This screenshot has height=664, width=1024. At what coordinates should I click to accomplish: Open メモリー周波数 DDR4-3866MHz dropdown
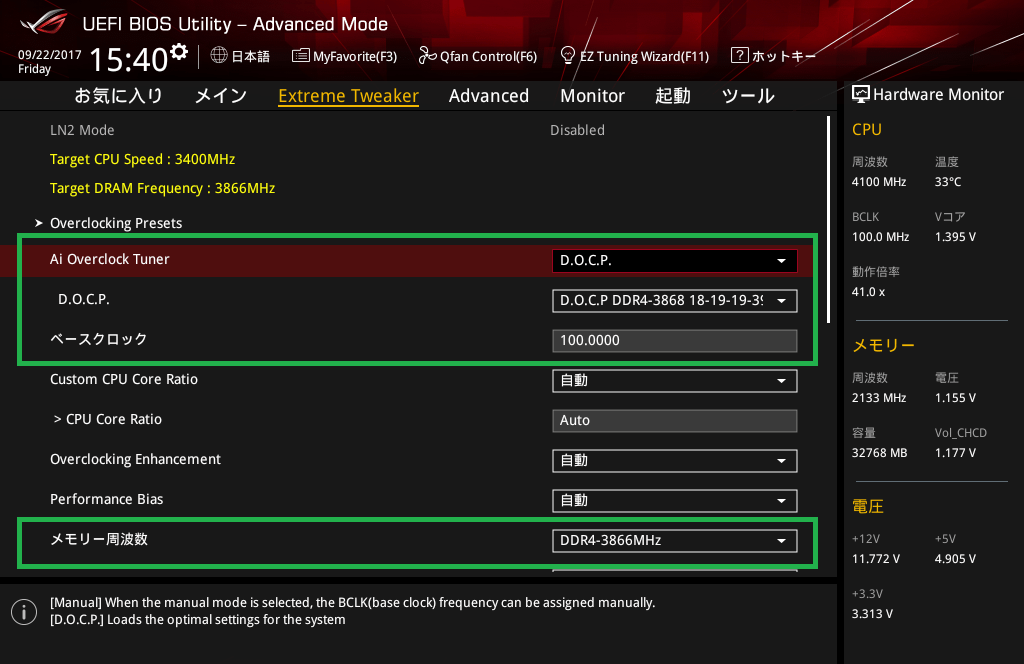[x=675, y=541]
